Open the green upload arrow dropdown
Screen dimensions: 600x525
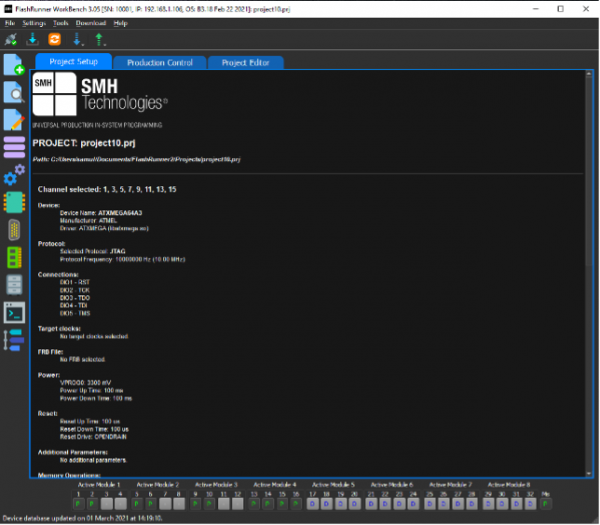coord(101,39)
